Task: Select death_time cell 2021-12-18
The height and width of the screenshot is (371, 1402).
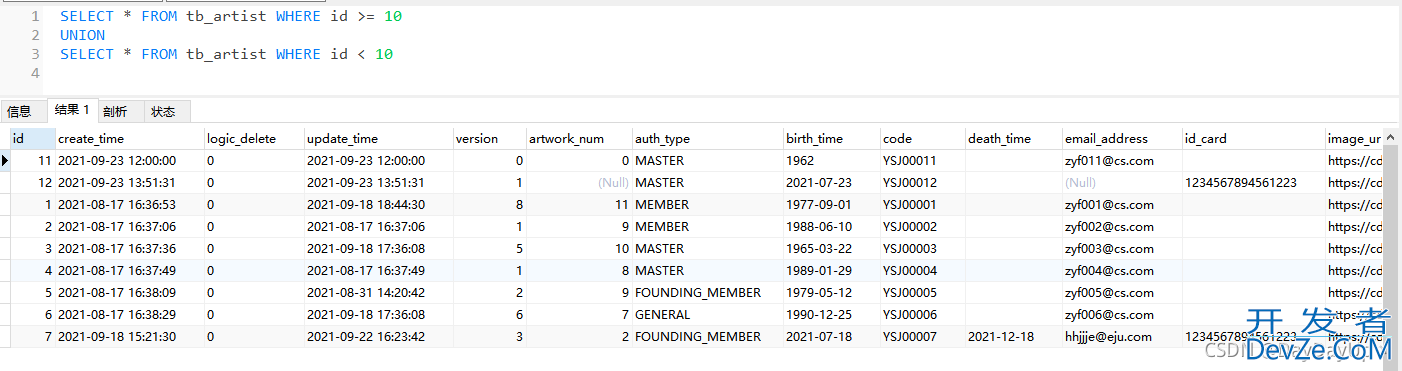Action: [x=1013, y=336]
